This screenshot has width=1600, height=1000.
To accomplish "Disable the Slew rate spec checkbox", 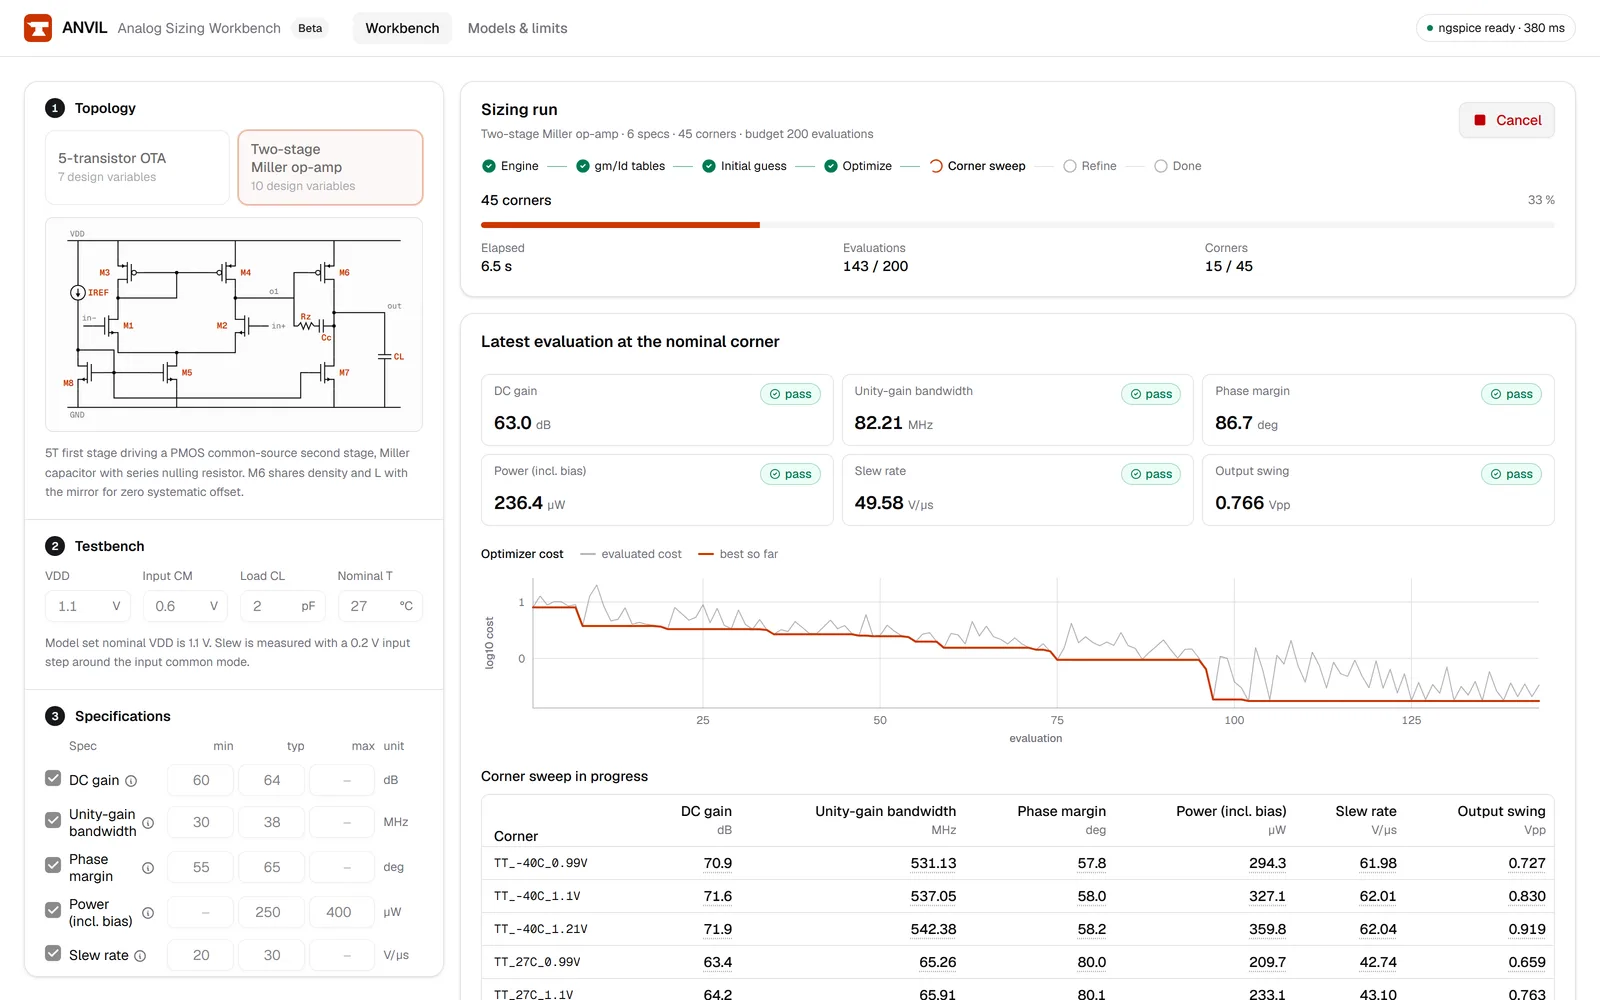I will [x=53, y=953].
